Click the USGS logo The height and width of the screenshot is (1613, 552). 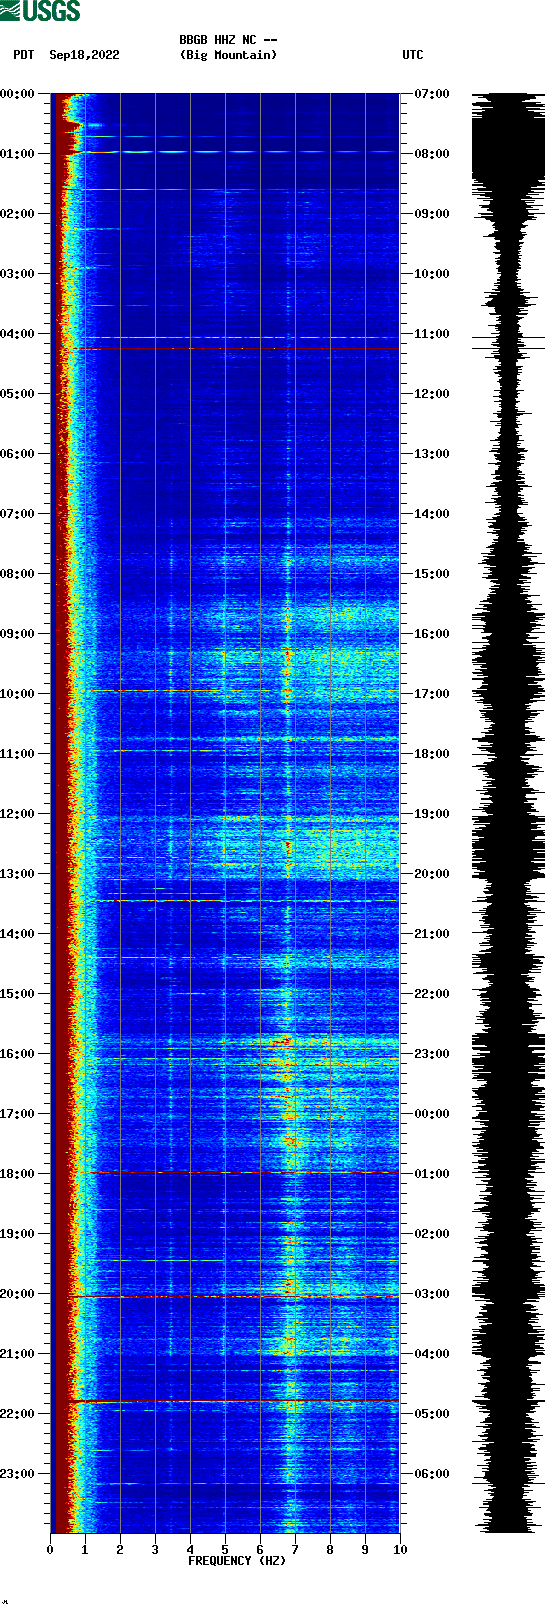41,11
